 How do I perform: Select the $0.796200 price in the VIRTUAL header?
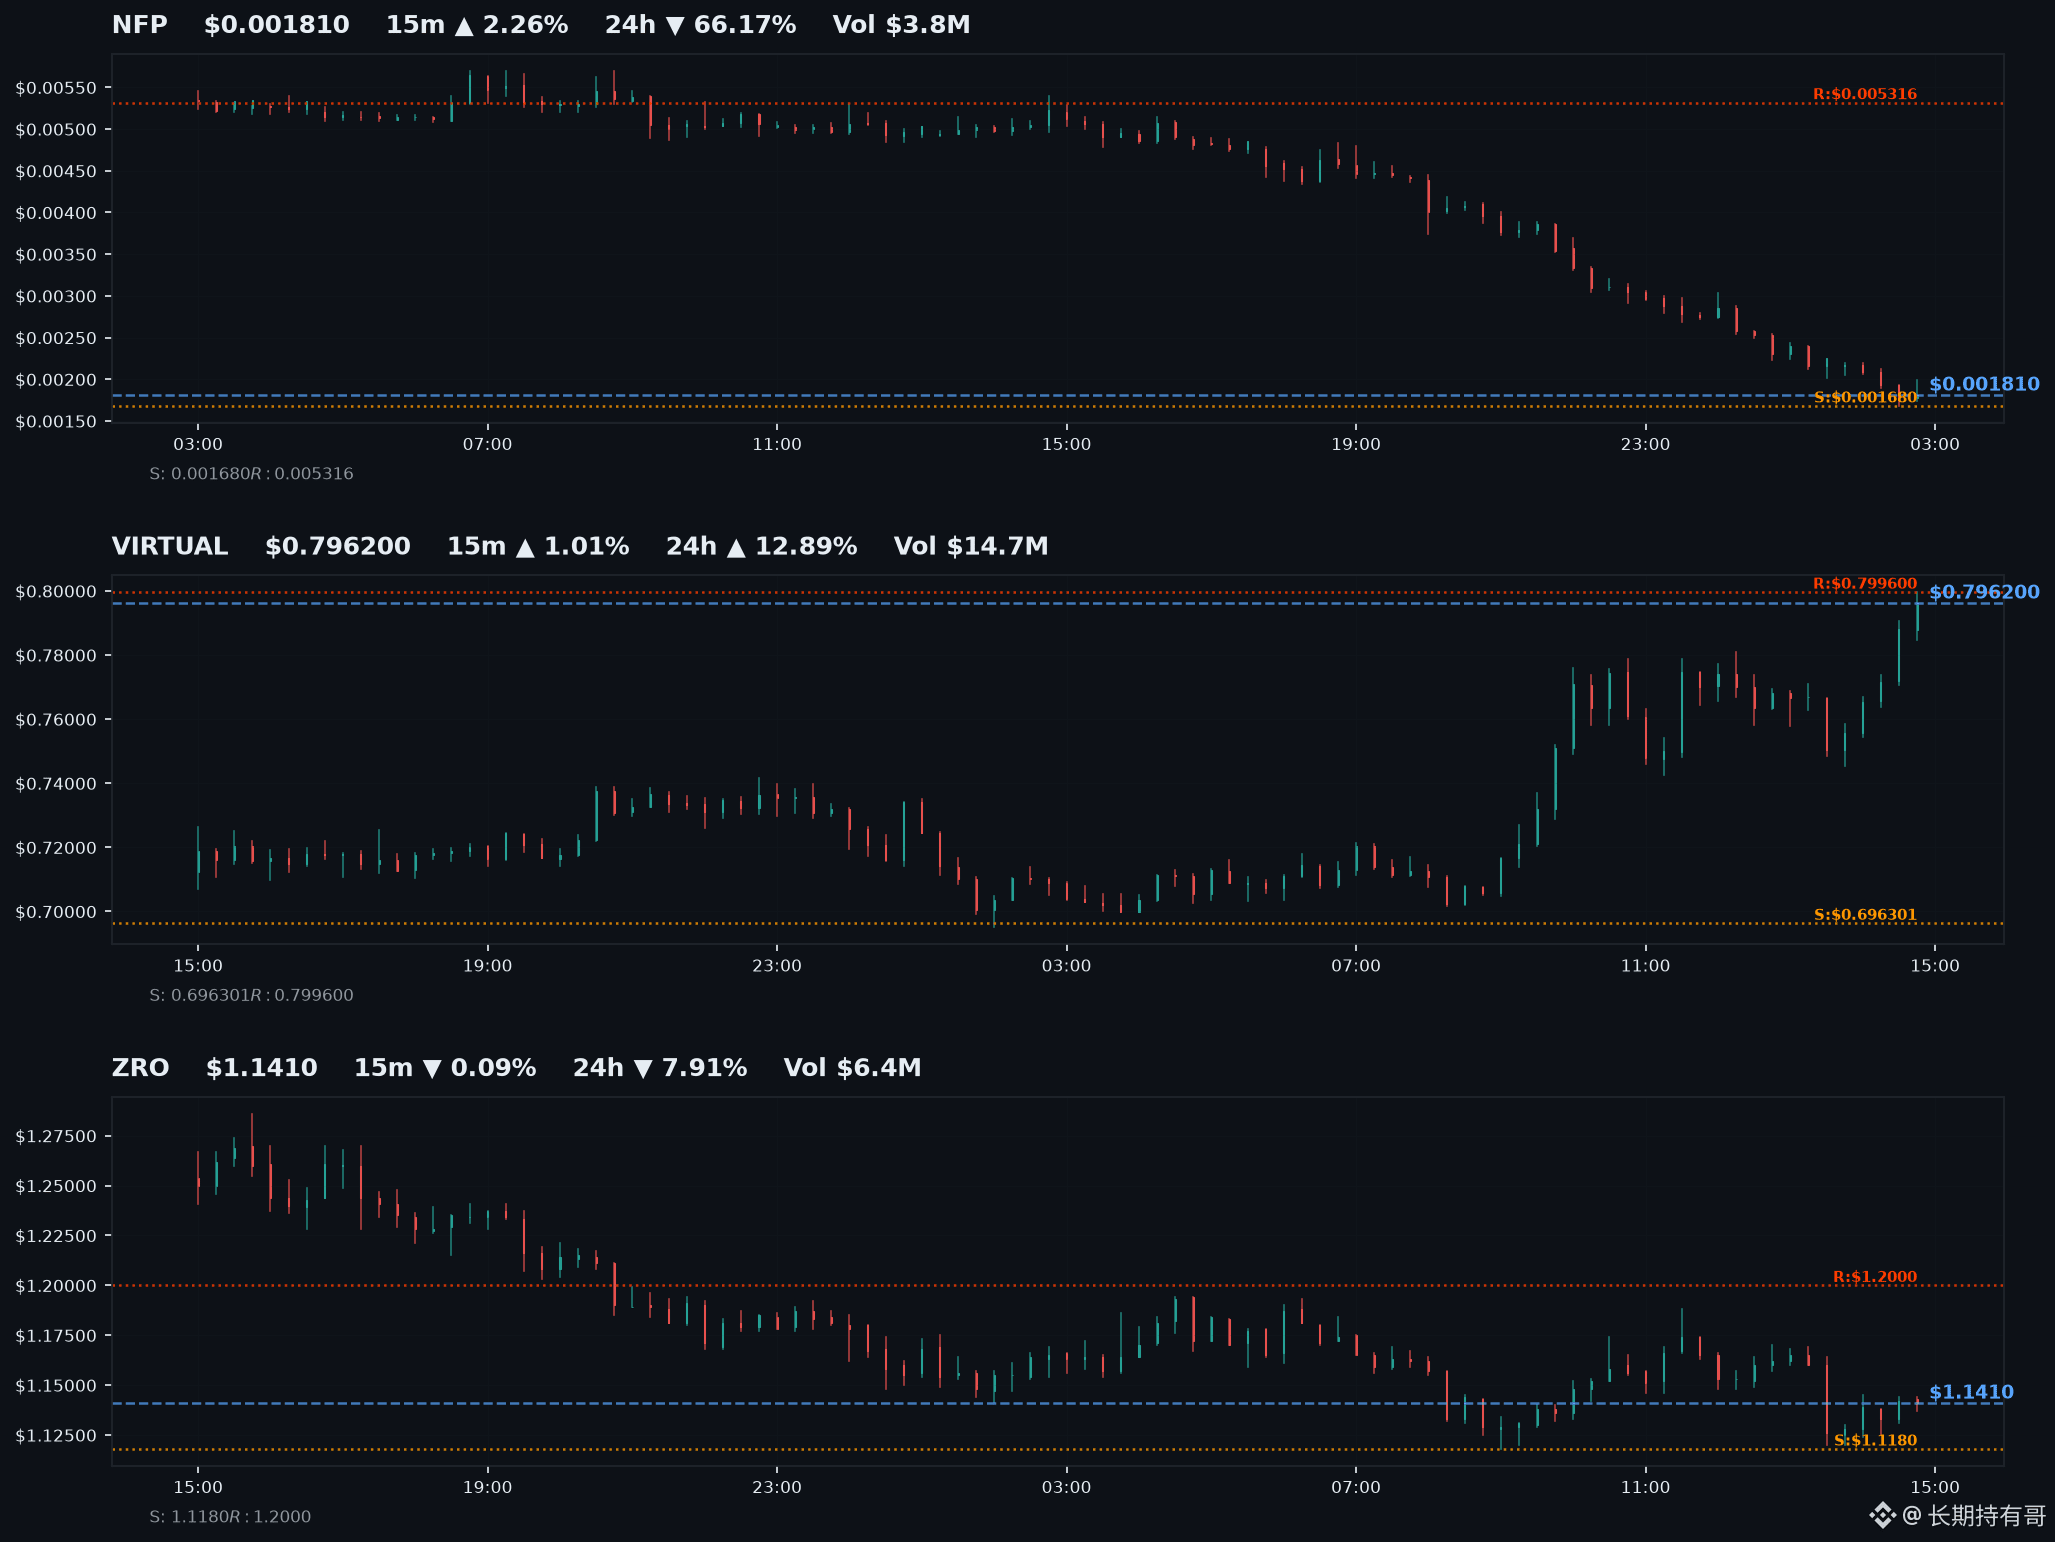[x=338, y=546]
